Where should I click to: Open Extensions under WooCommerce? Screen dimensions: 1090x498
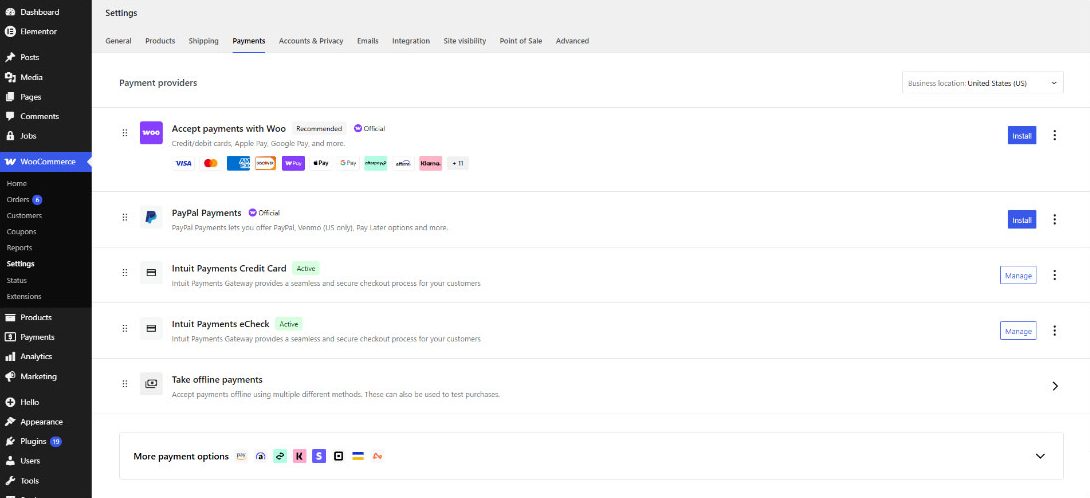(24, 296)
